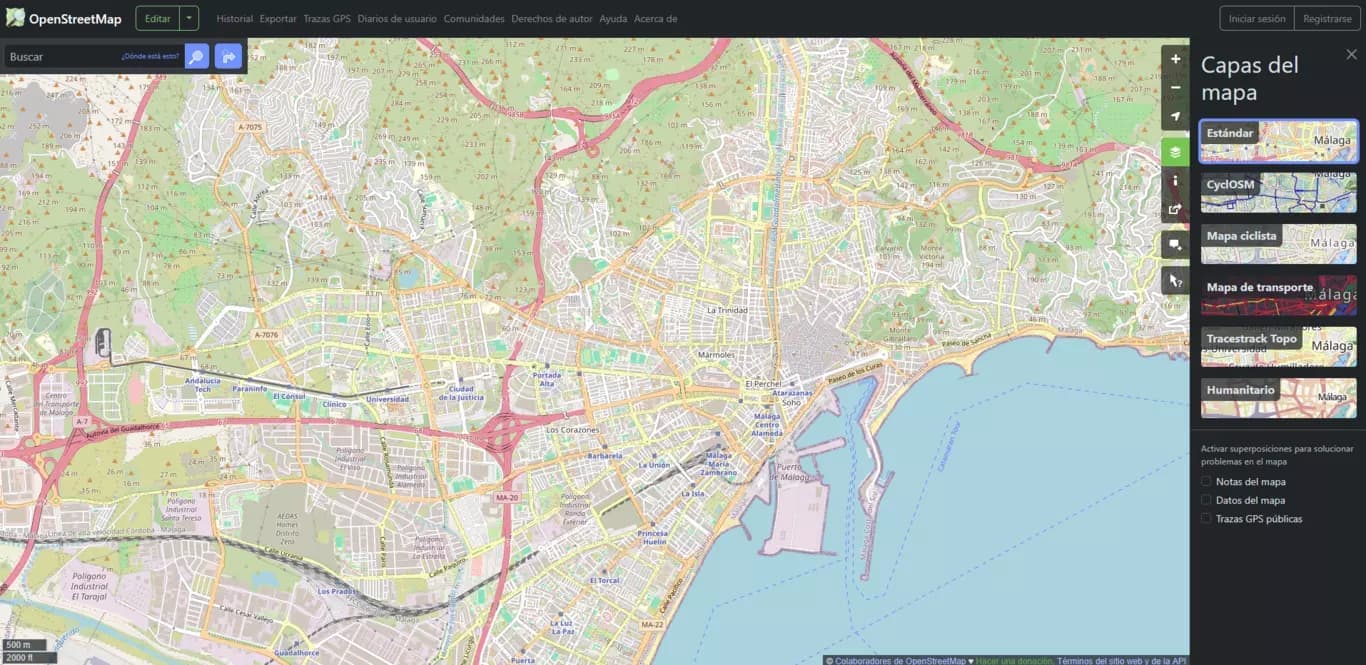Click the Guadalhorce label
1366x665 pixels.
point(296,652)
